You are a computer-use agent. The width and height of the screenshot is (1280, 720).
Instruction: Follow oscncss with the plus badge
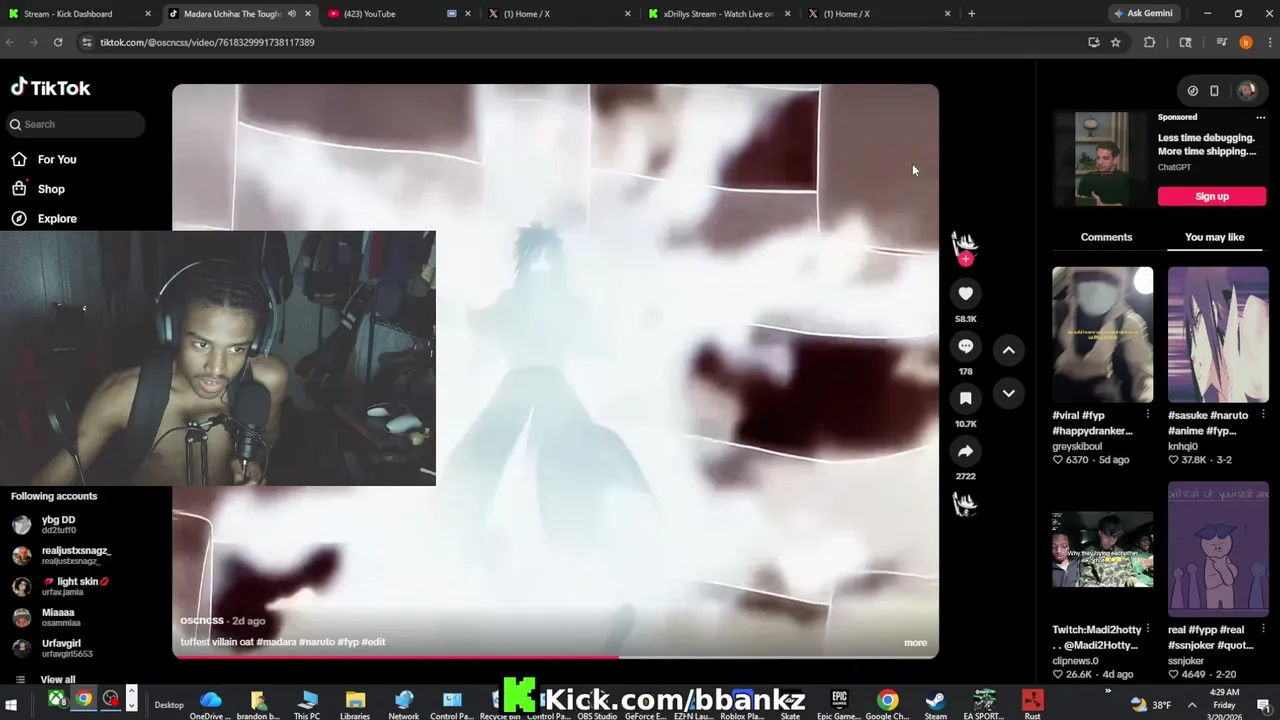(965, 259)
